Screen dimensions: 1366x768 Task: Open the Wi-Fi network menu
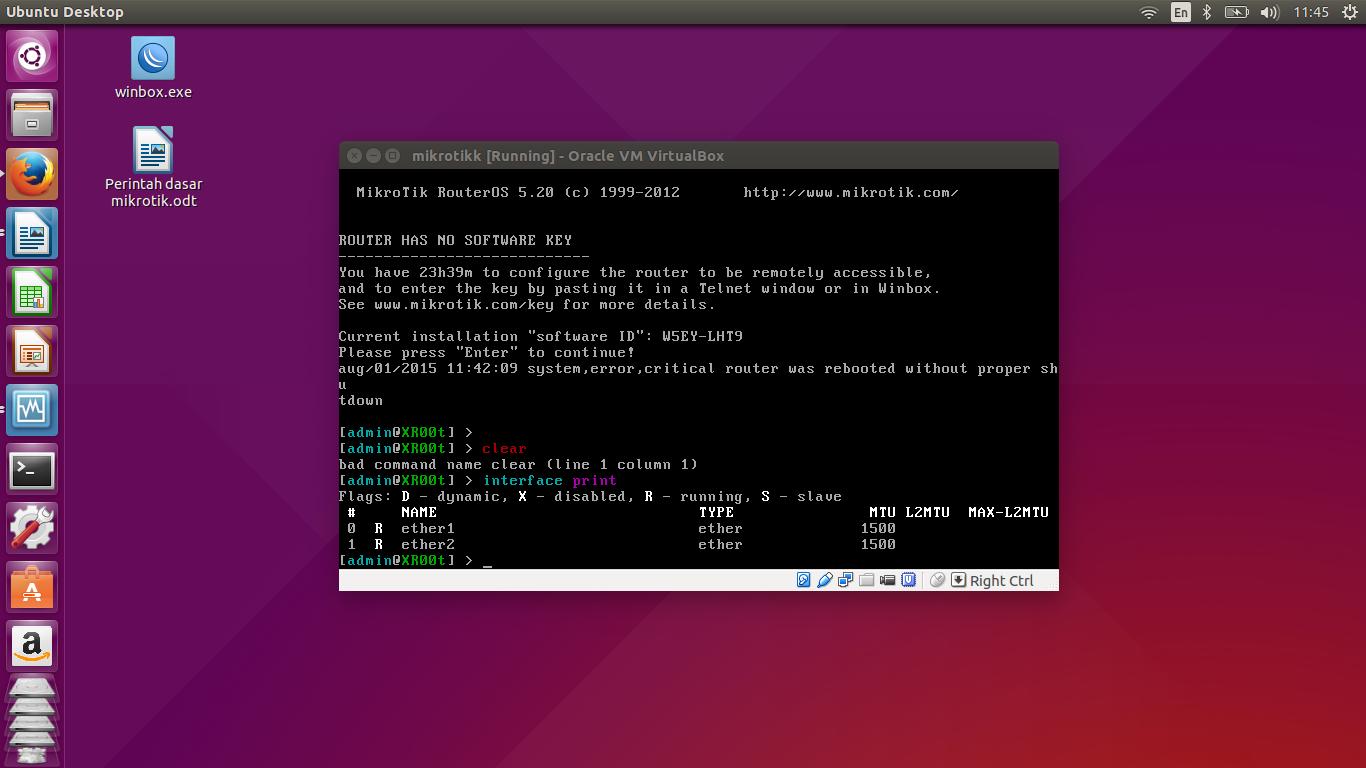(1149, 12)
